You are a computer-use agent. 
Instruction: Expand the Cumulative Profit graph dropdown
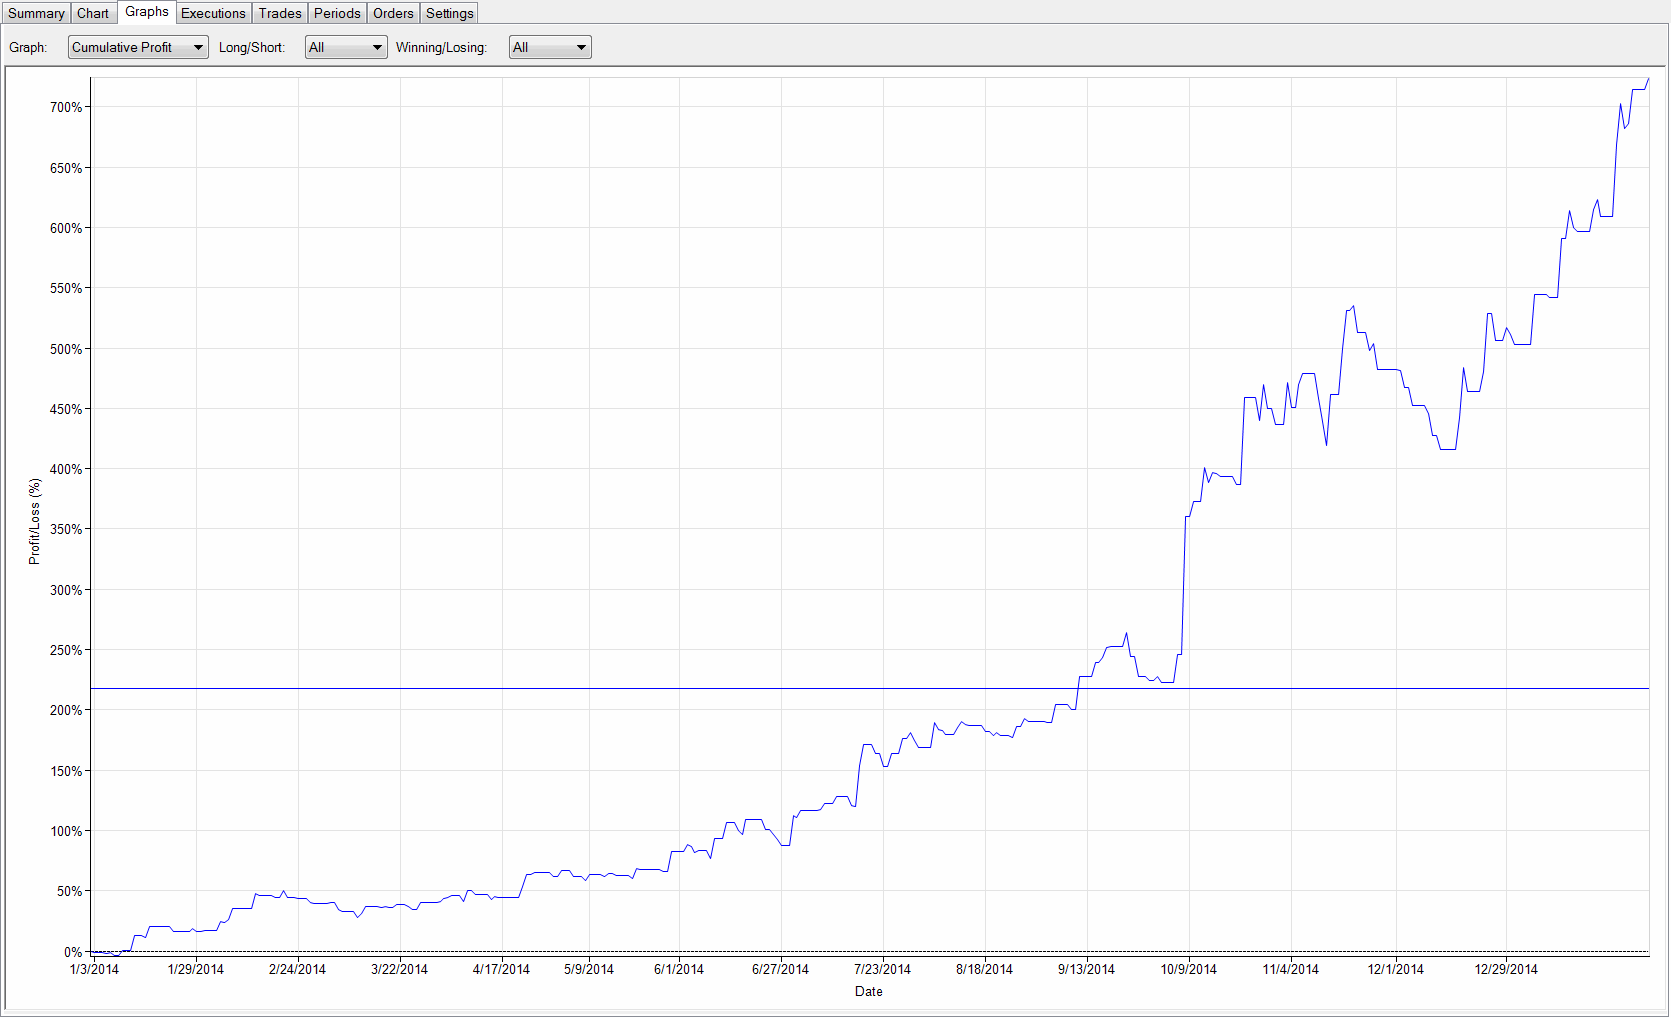[x=138, y=47]
